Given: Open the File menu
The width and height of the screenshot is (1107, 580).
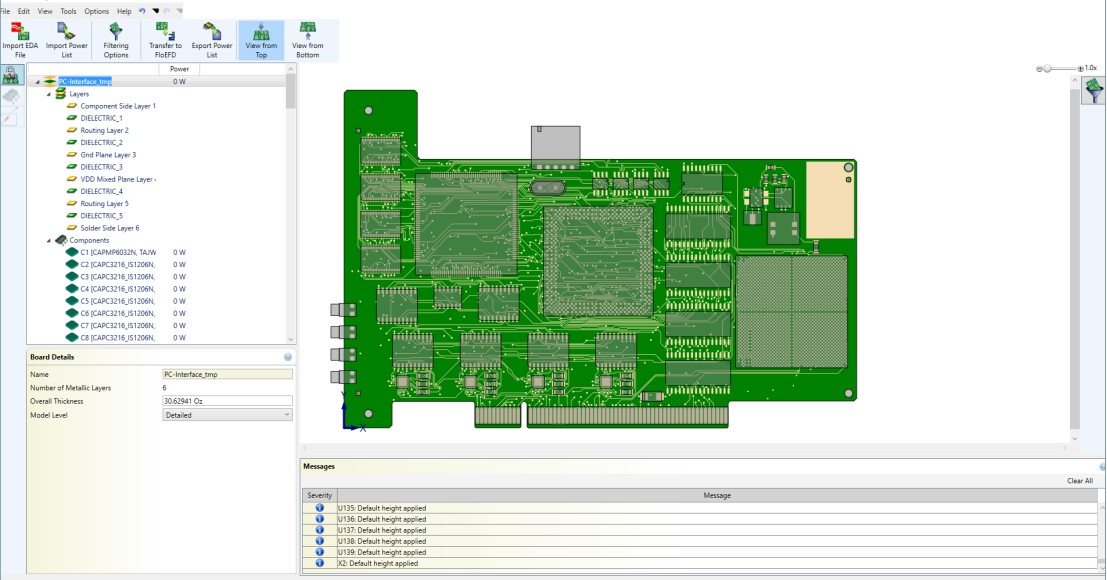Looking at the screenshot, I should pyautogui.click(x=5, y=11).
